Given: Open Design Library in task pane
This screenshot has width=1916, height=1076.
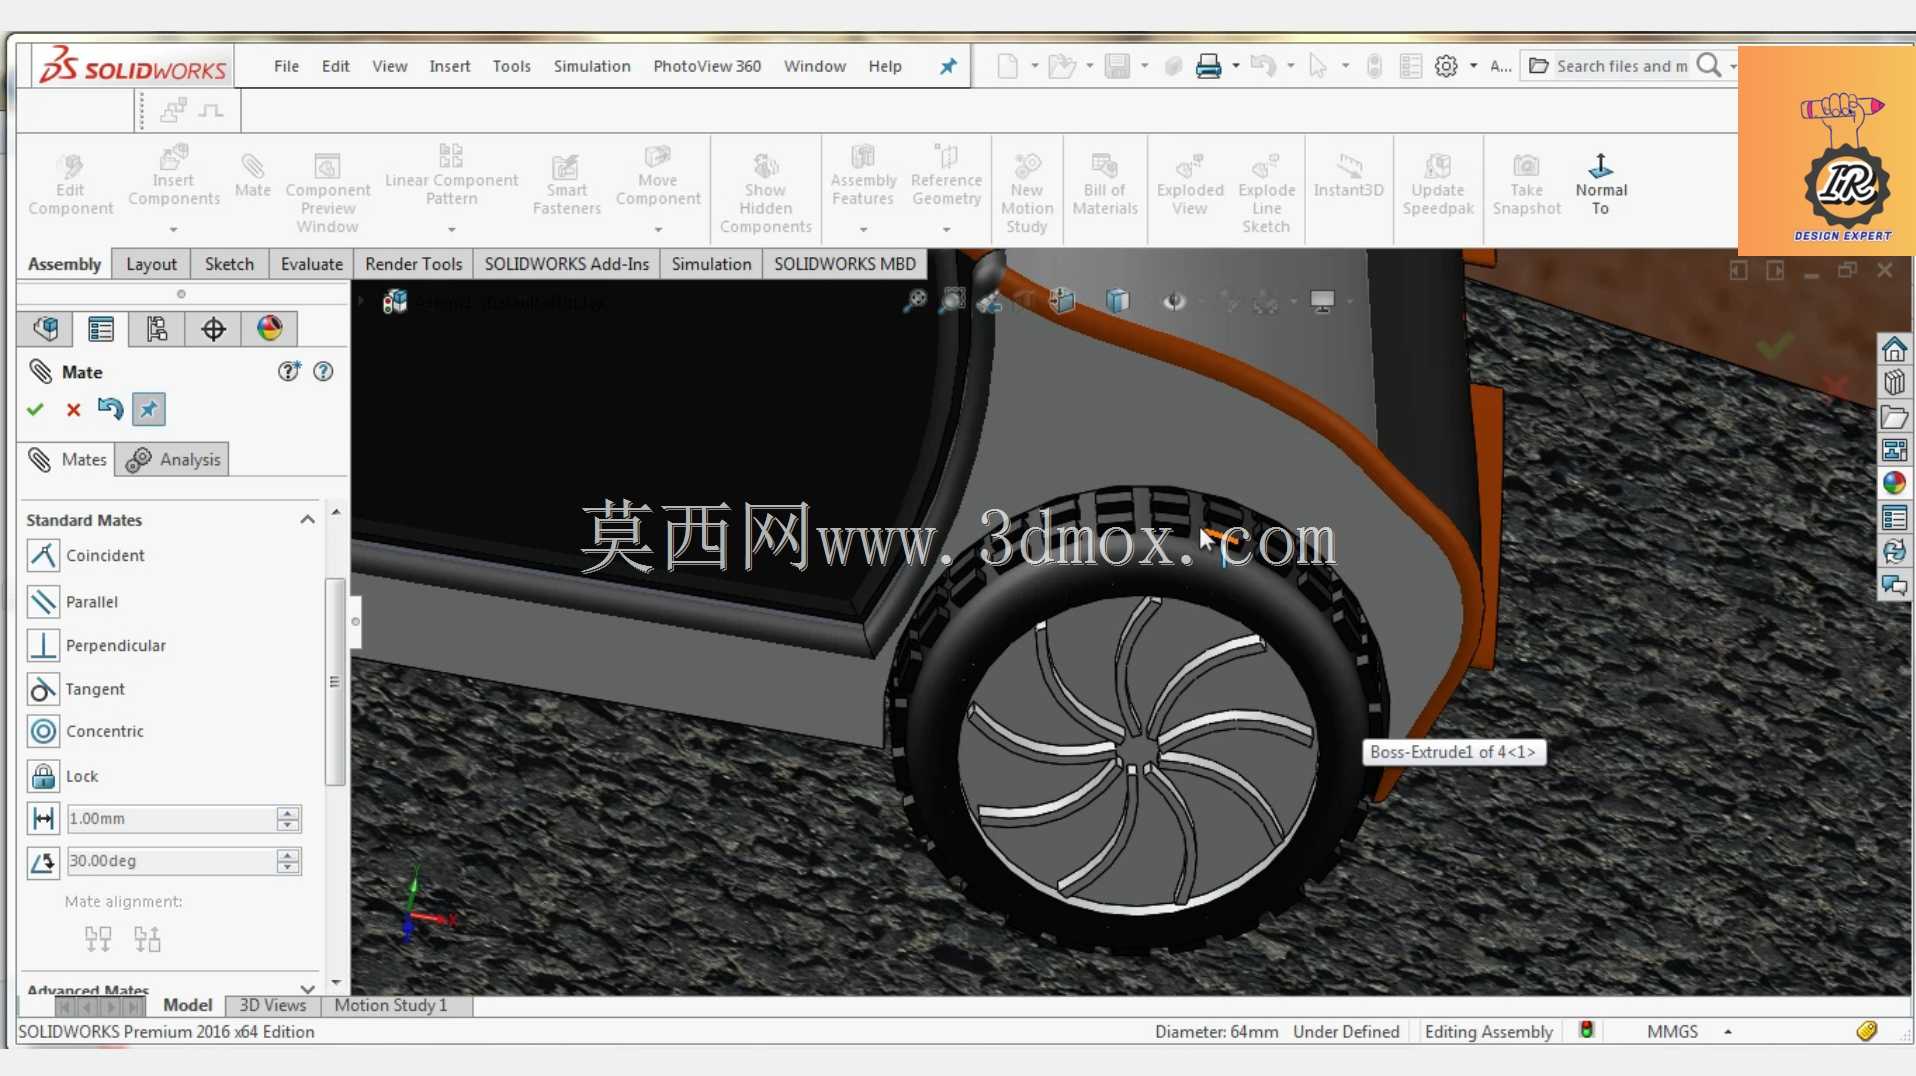Looking at the screenshot, I should 1894,383.
